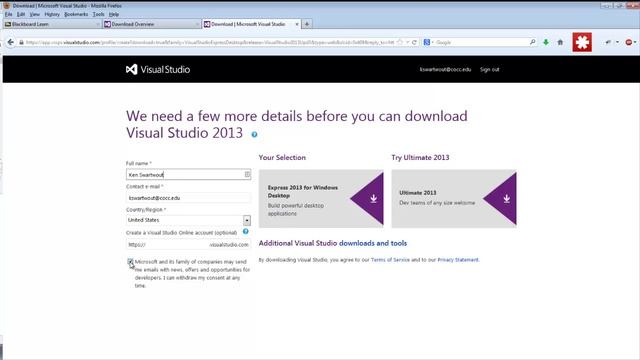Click the 'Your Selection' heading
The image size is (640, 360).
pyautogui.click(x=282, y=158)
